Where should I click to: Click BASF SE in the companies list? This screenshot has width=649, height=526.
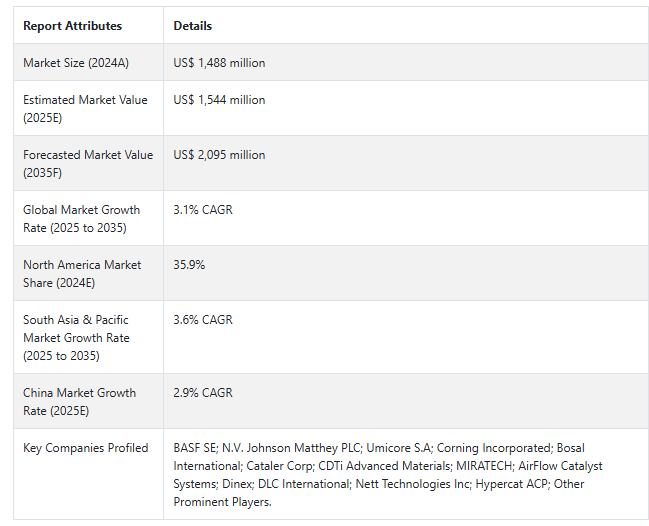[195, 448]
